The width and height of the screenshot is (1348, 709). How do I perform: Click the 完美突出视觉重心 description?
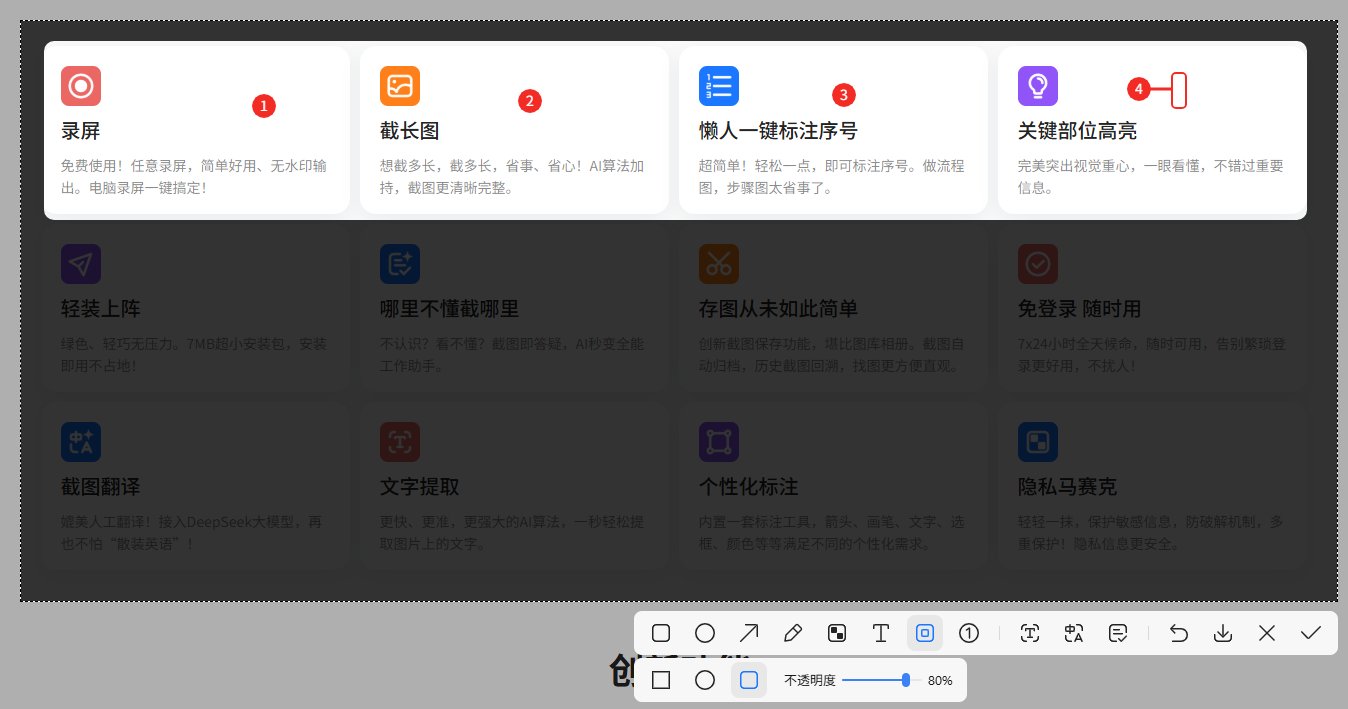[1150, 176]
